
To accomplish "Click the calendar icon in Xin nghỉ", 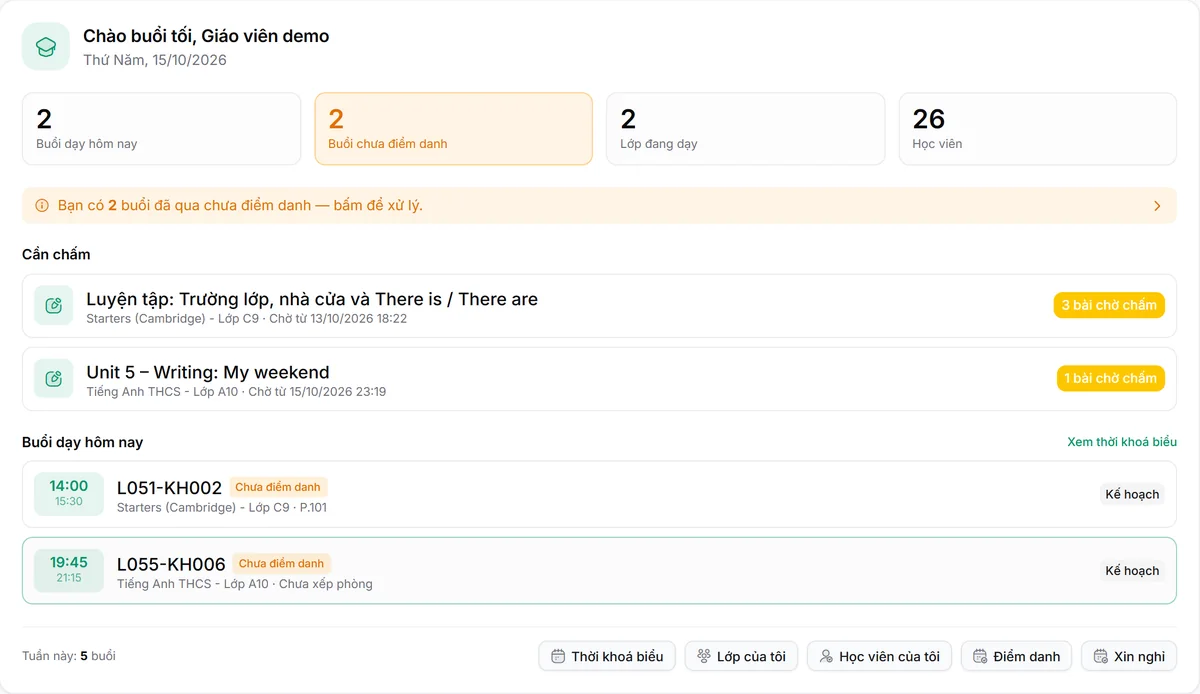I will 1101,657.
